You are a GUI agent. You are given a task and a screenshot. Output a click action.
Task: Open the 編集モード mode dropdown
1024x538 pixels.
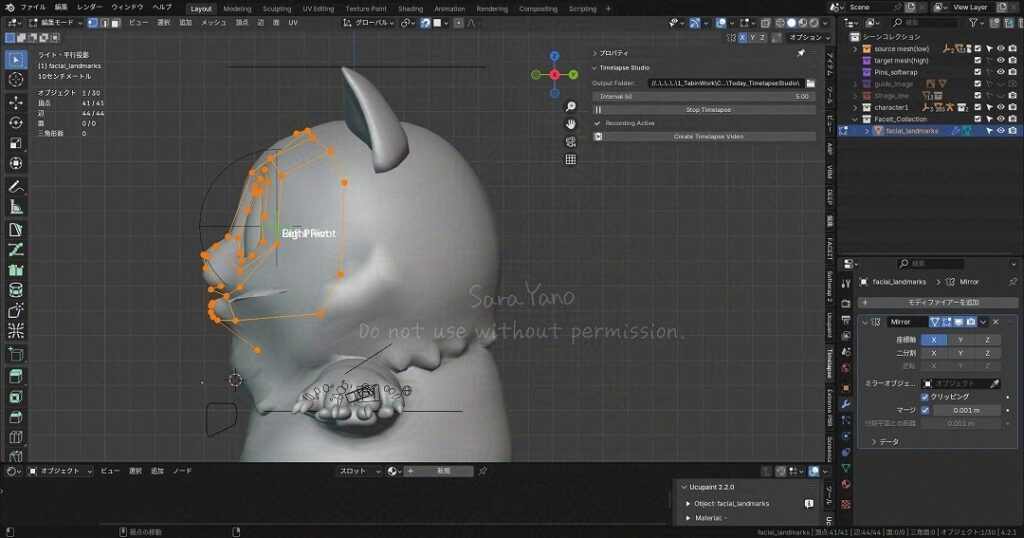[x=53, y=22]
